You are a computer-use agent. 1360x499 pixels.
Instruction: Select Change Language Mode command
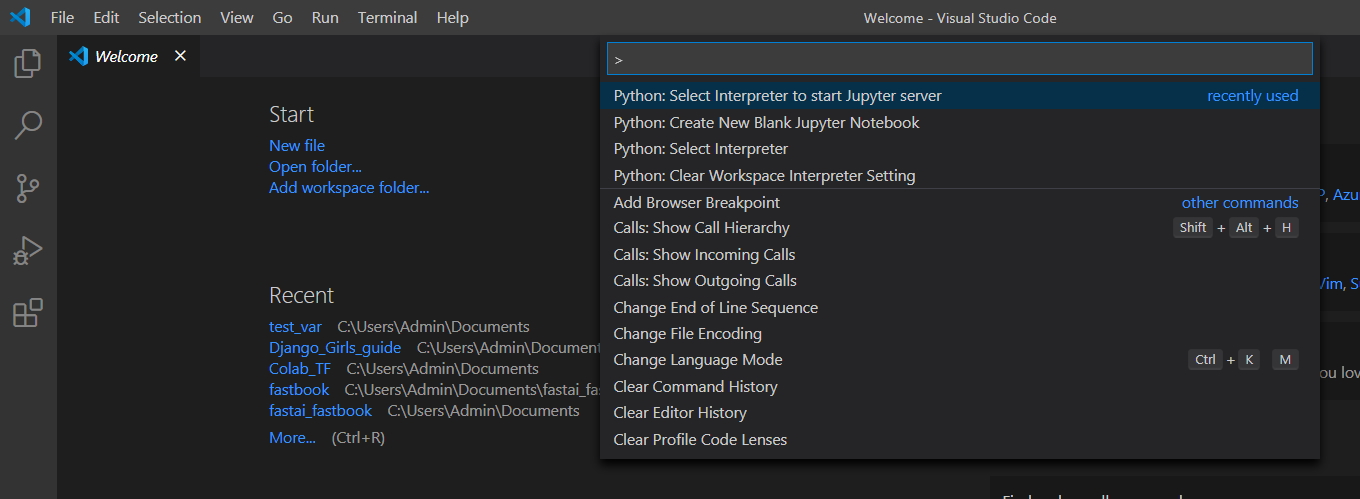coord(698,360)
